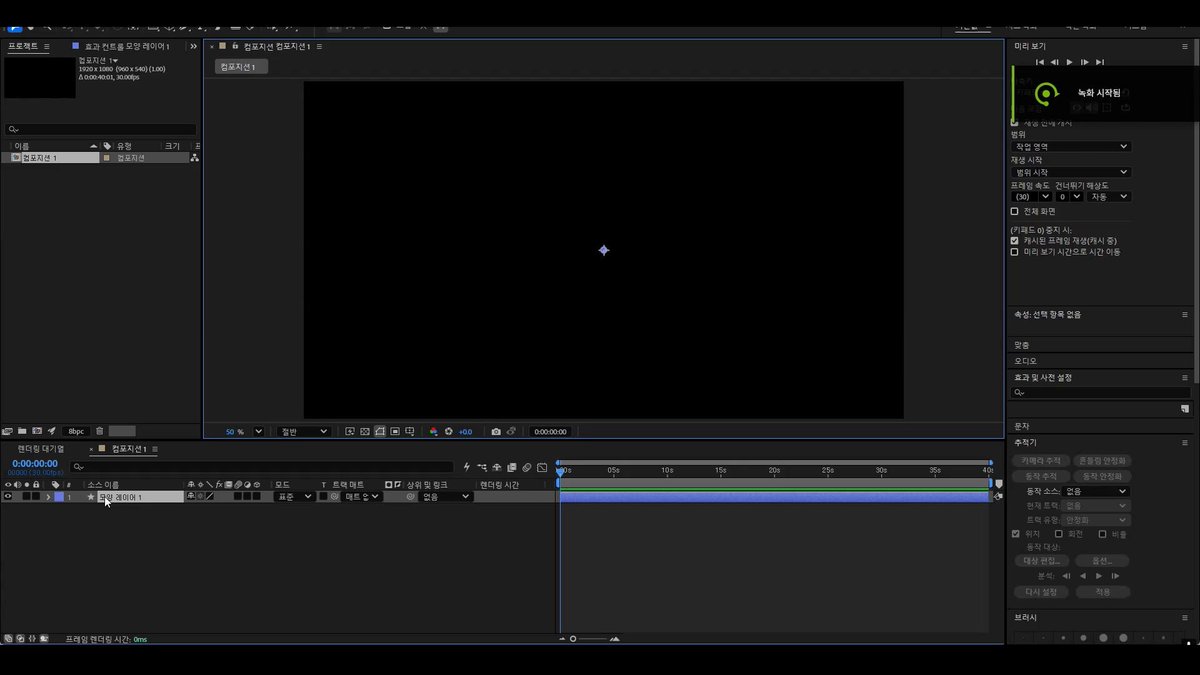Hide 모양 레이어 1 with the eye icon
Viewport: 1200px width, 675px height.
[8, 497]
